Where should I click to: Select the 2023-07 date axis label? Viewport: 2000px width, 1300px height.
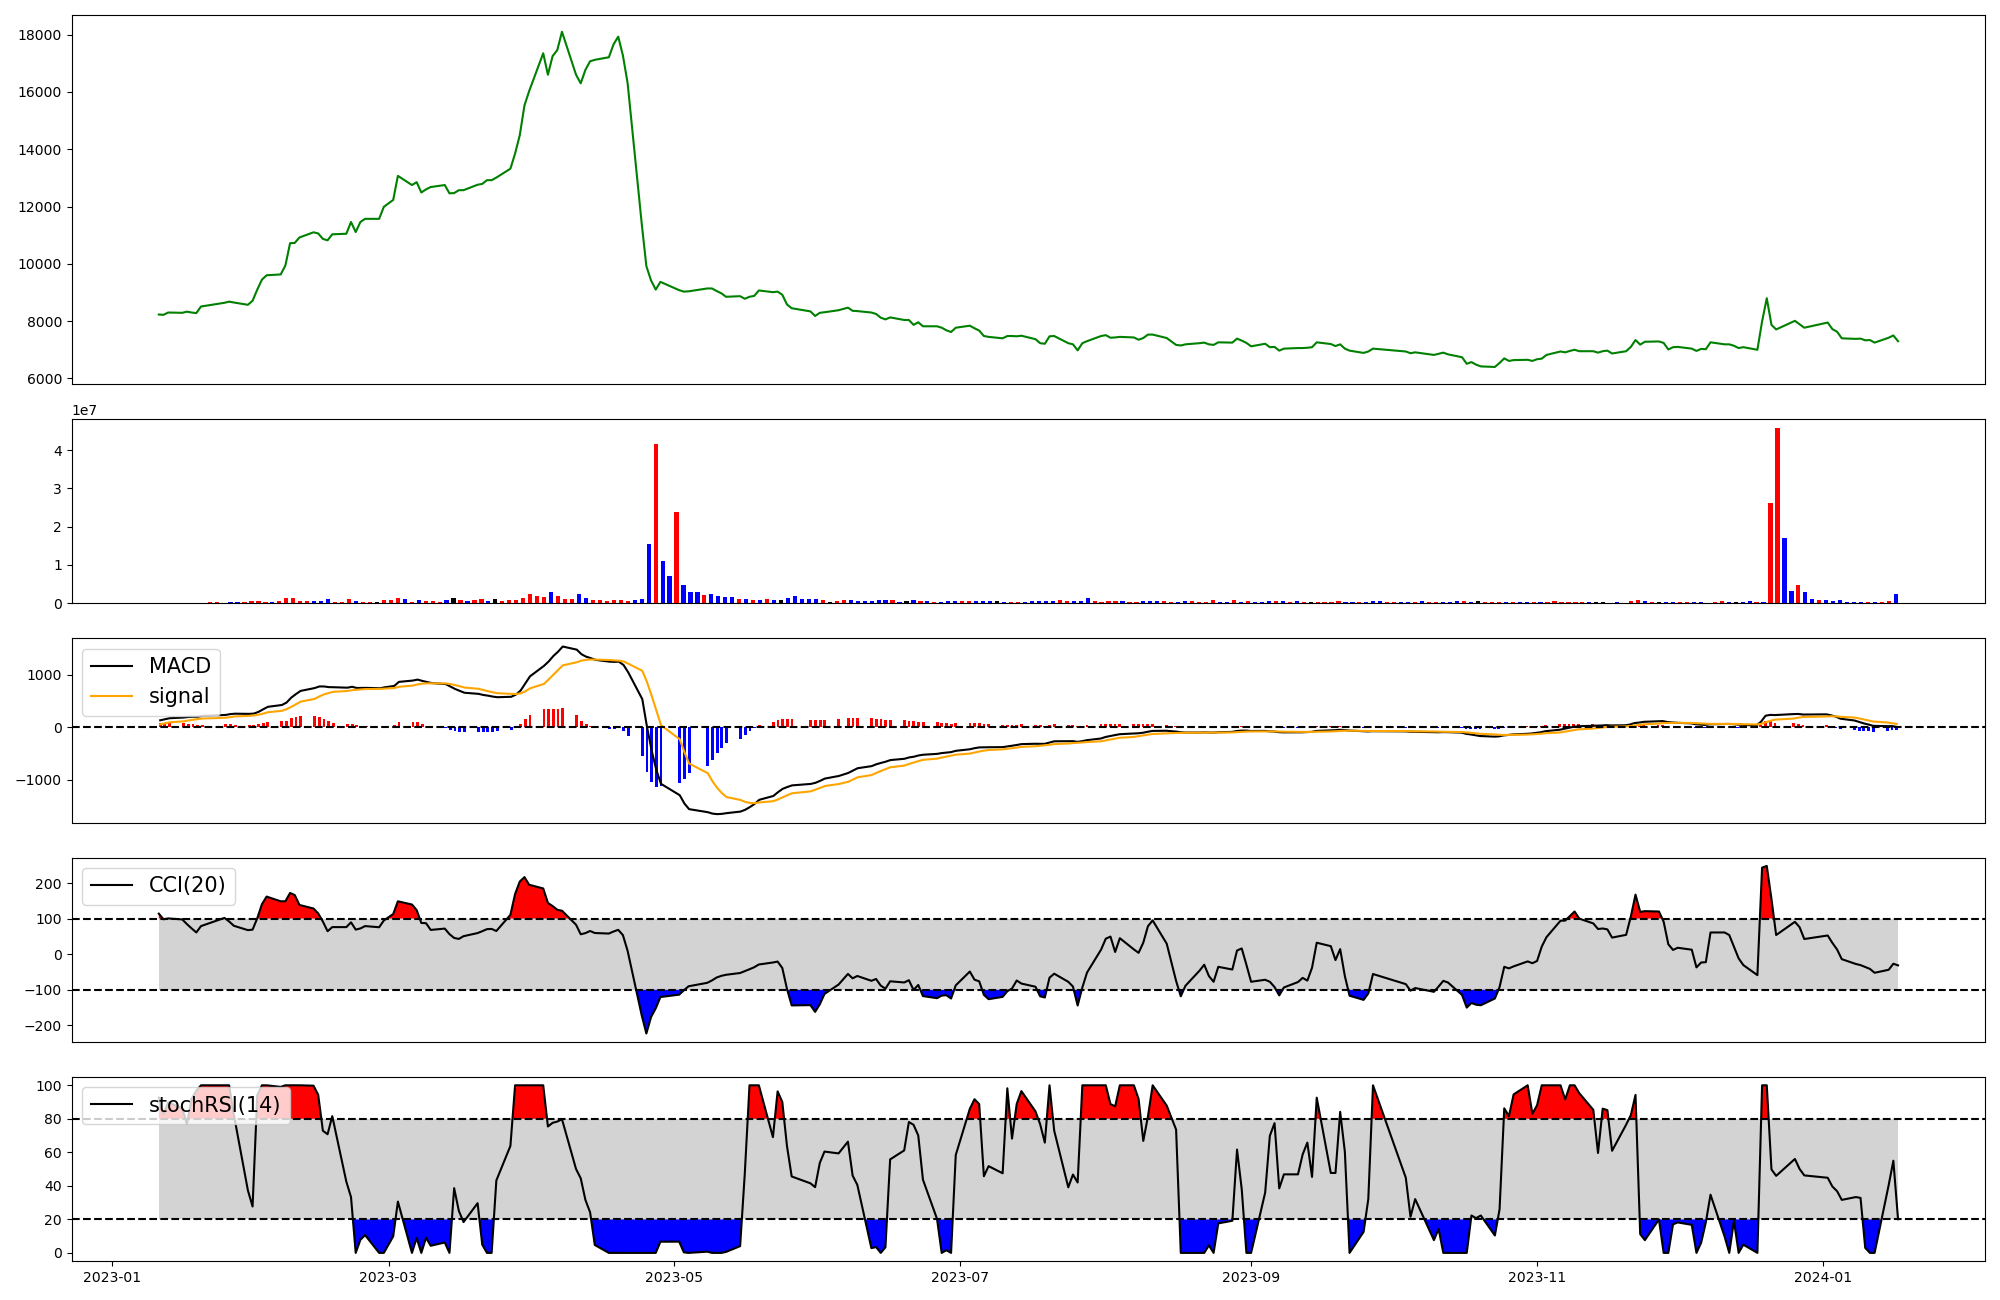[960, 1277]
